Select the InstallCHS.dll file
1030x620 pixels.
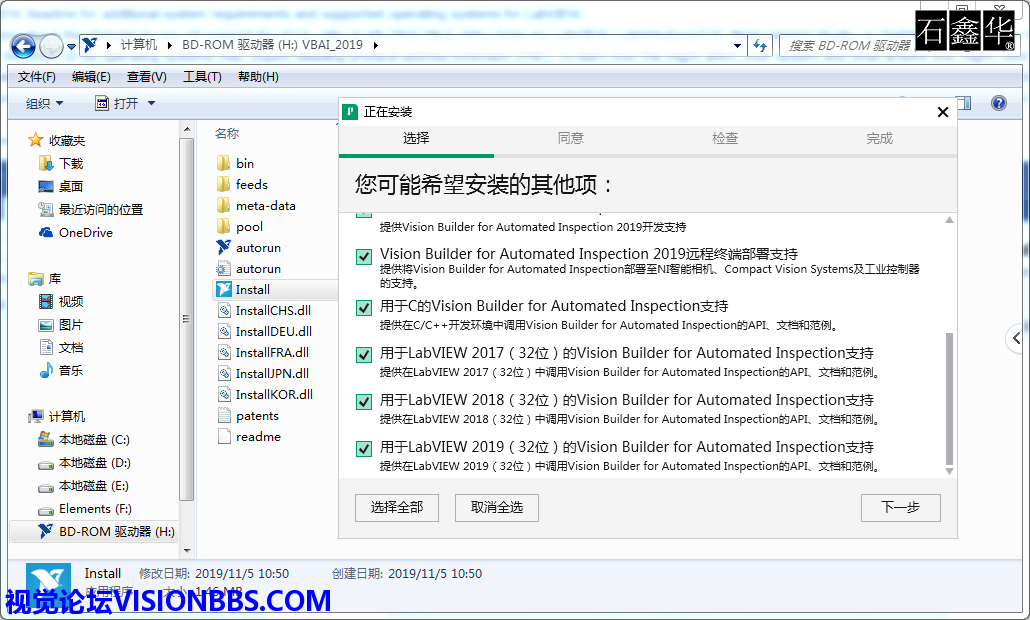[264, 311]
